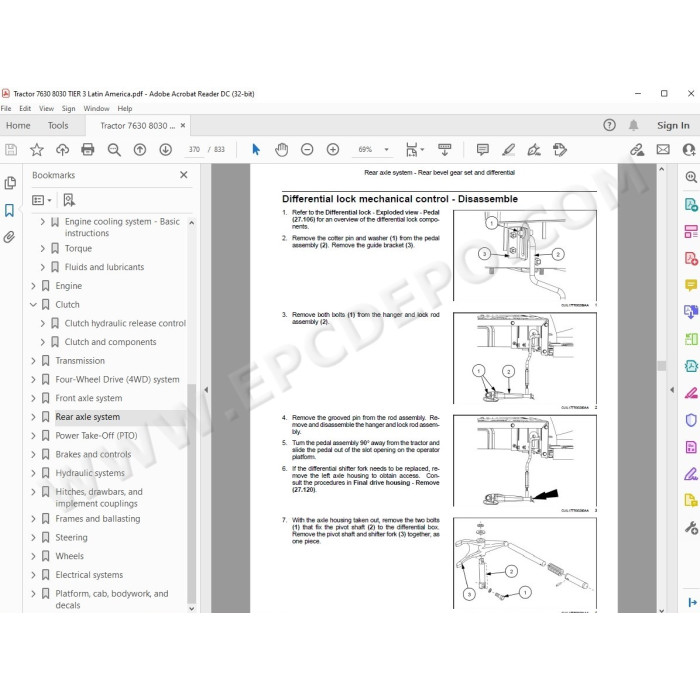This screenshot has width=700, height=700.
Task: Add a comment sticky note
Action: [x=483, y=150]
